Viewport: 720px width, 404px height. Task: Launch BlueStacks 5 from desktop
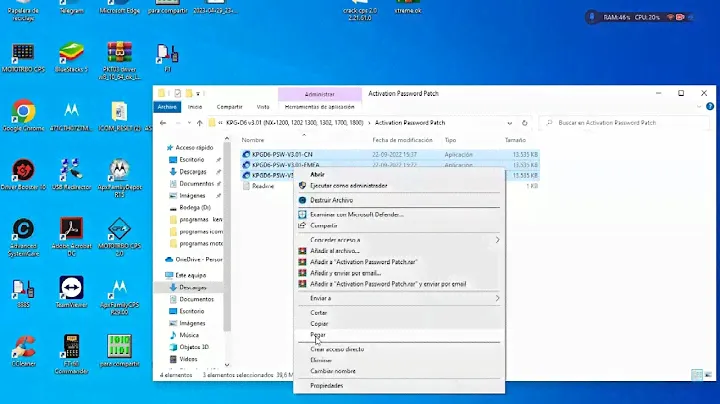coord(70,54)
